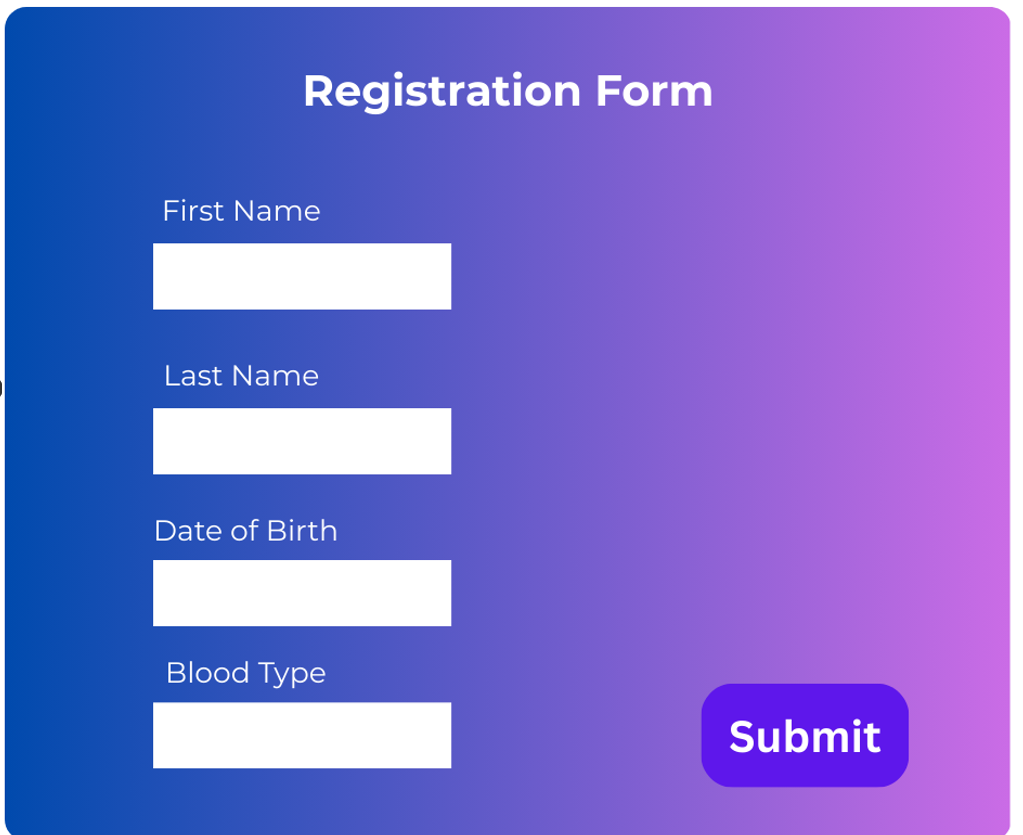Focus the Last Name text box
The width and height of the screenshot is (1023, 835).
(302, 441)
